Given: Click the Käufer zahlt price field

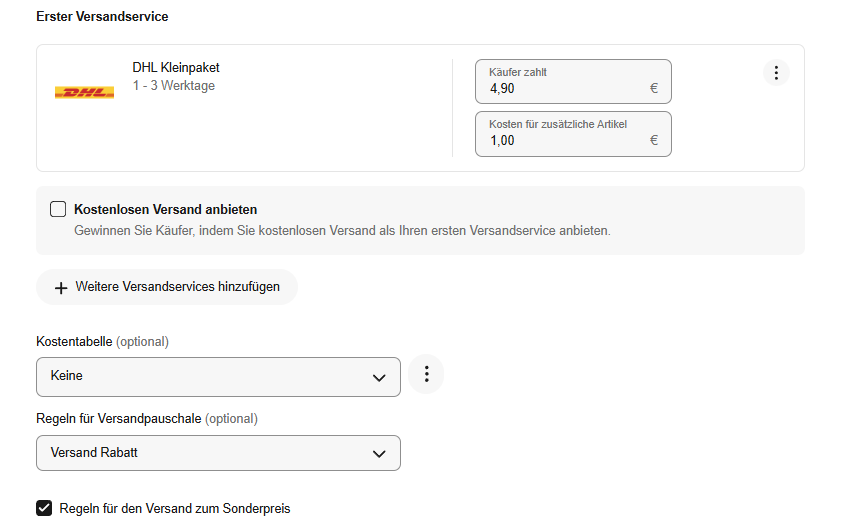Looking at the screenshot, I should coord(565,88).
